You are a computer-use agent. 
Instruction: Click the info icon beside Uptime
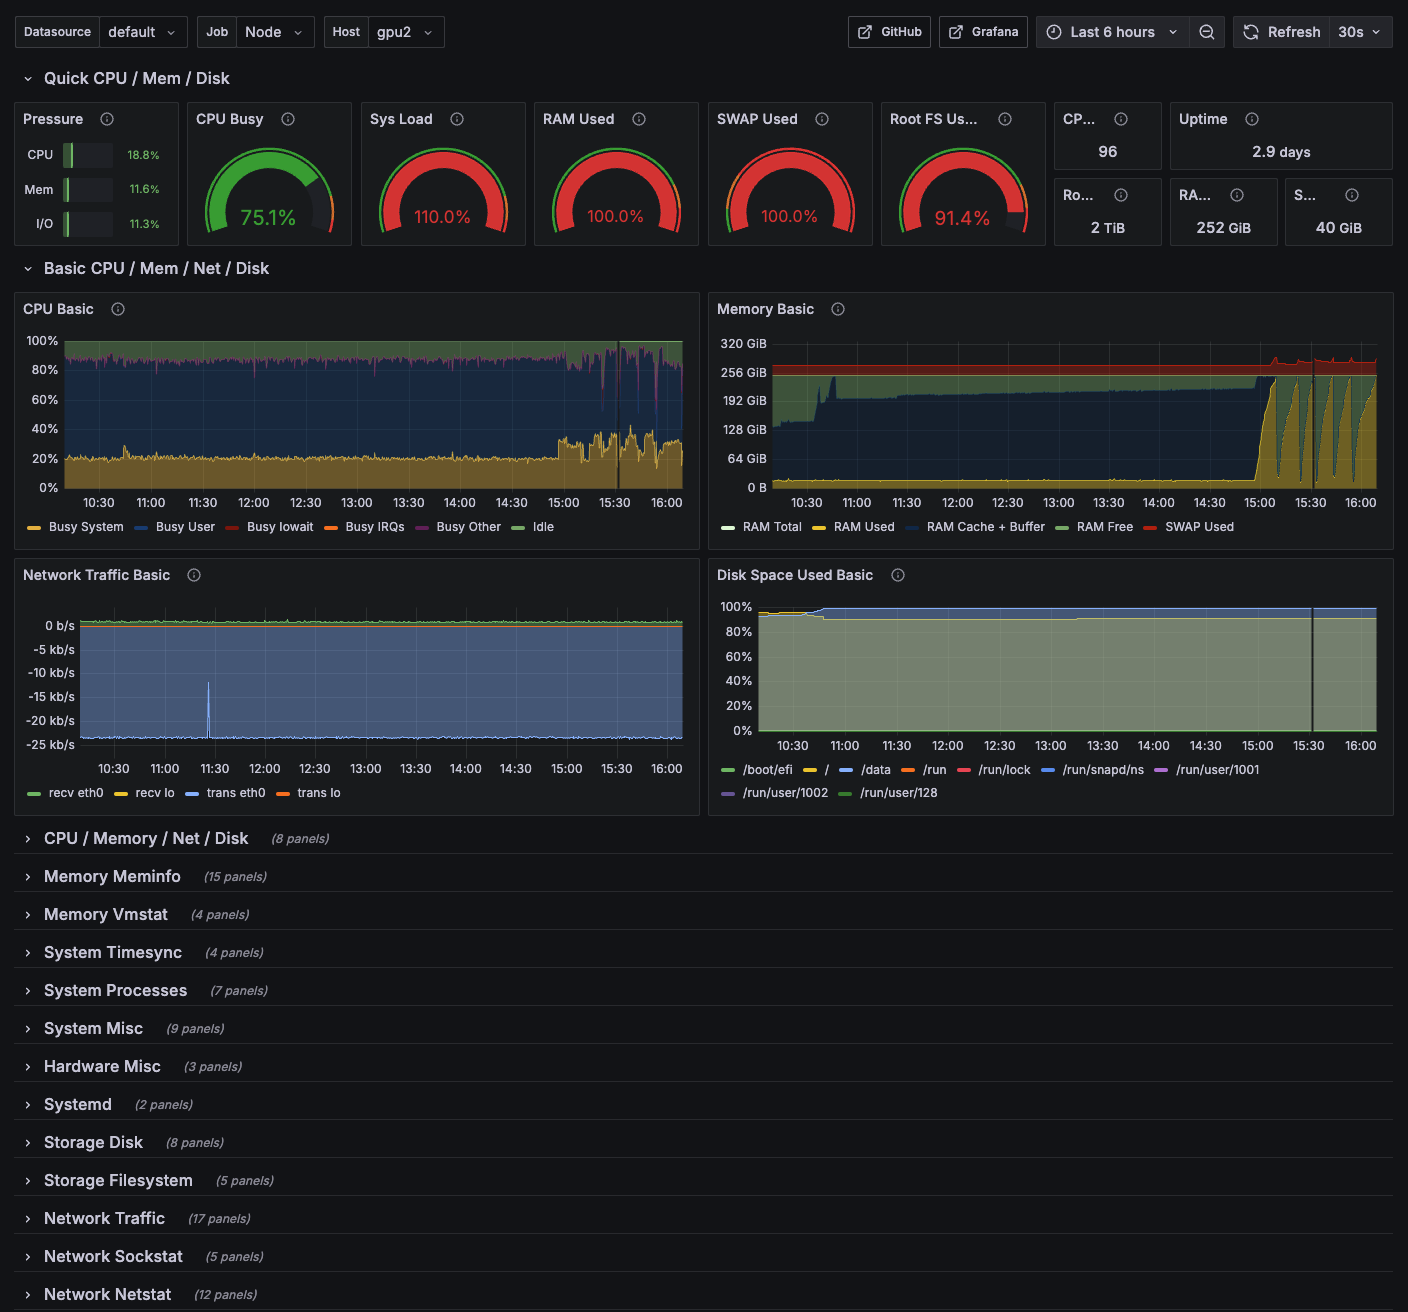[1252, 119]
